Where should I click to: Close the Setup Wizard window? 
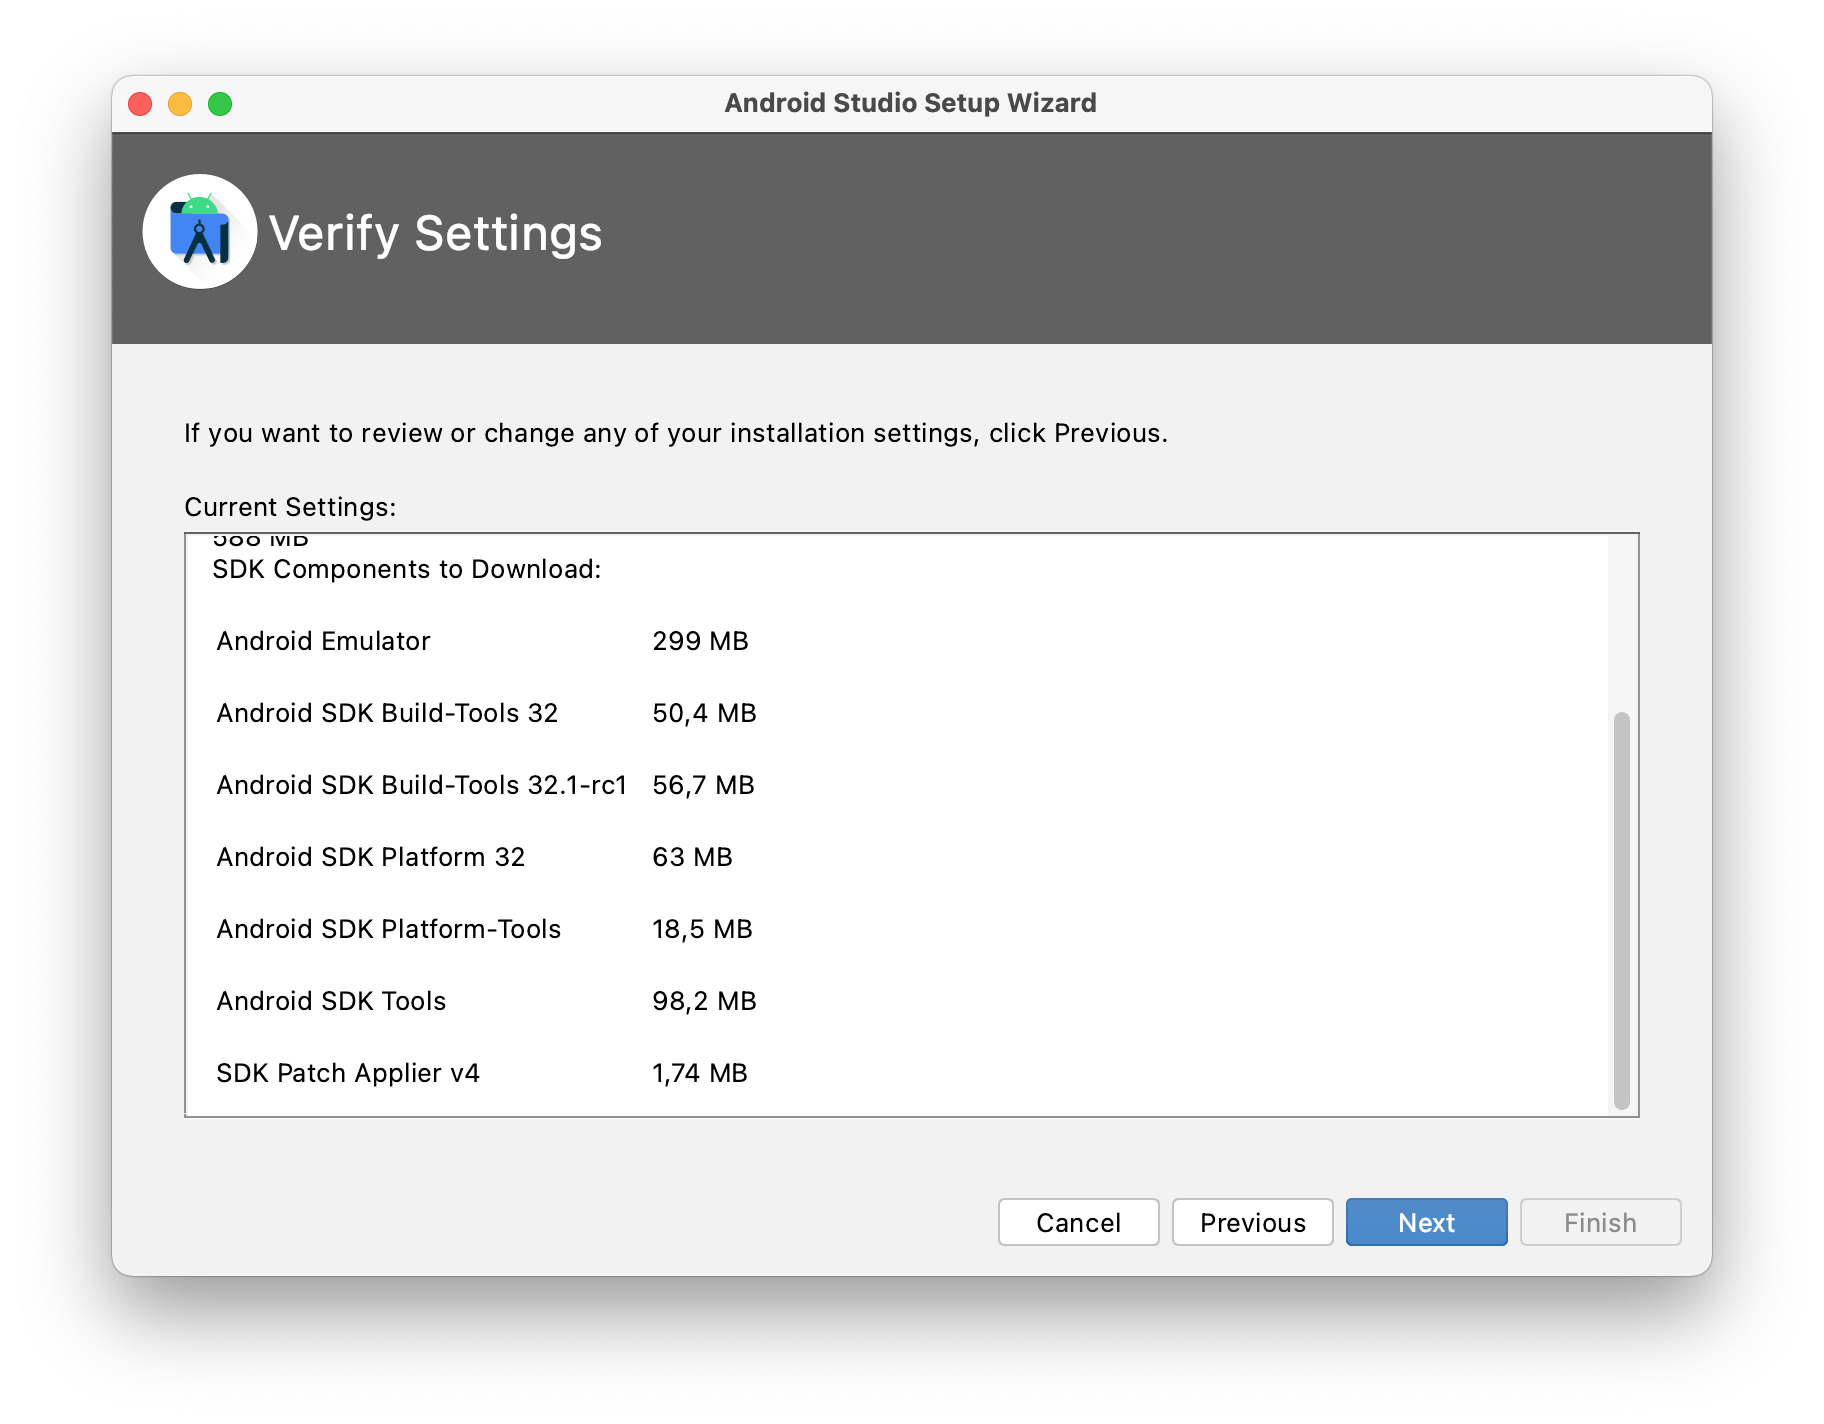coord(140,104)
